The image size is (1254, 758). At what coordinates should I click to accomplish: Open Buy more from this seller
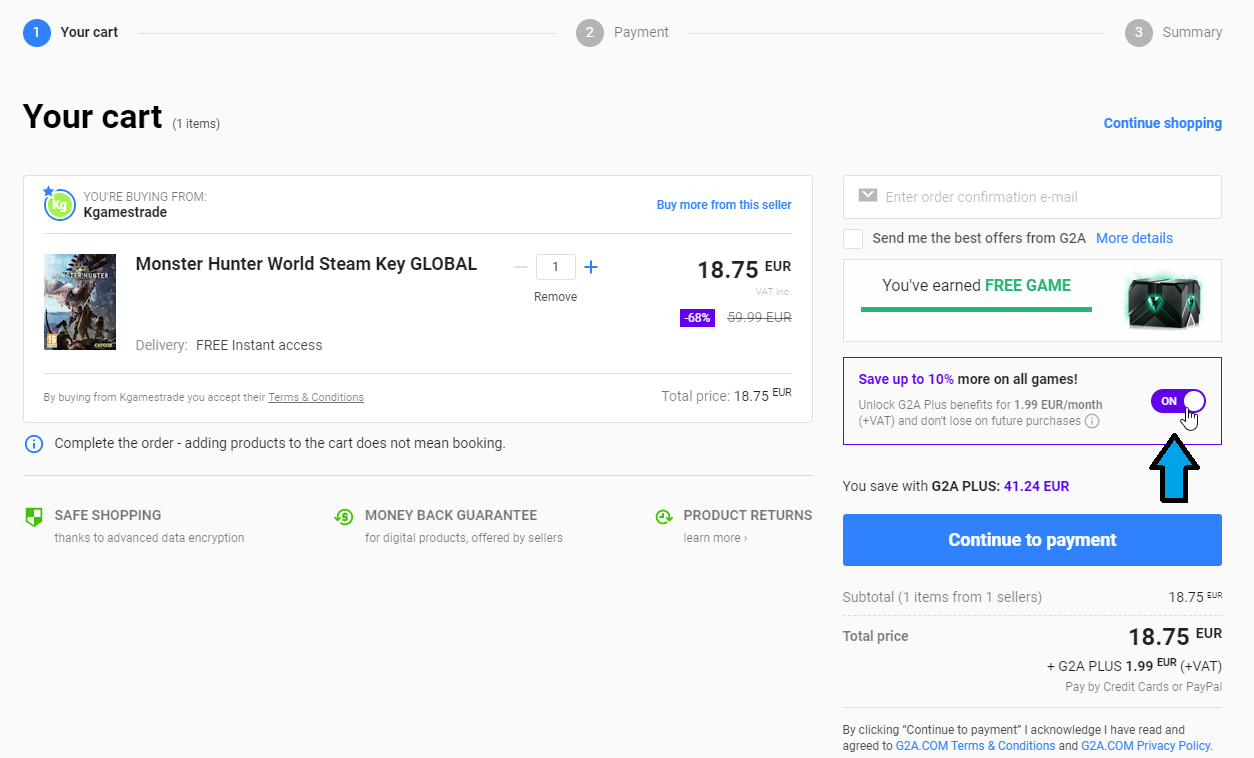pos(723,204)
